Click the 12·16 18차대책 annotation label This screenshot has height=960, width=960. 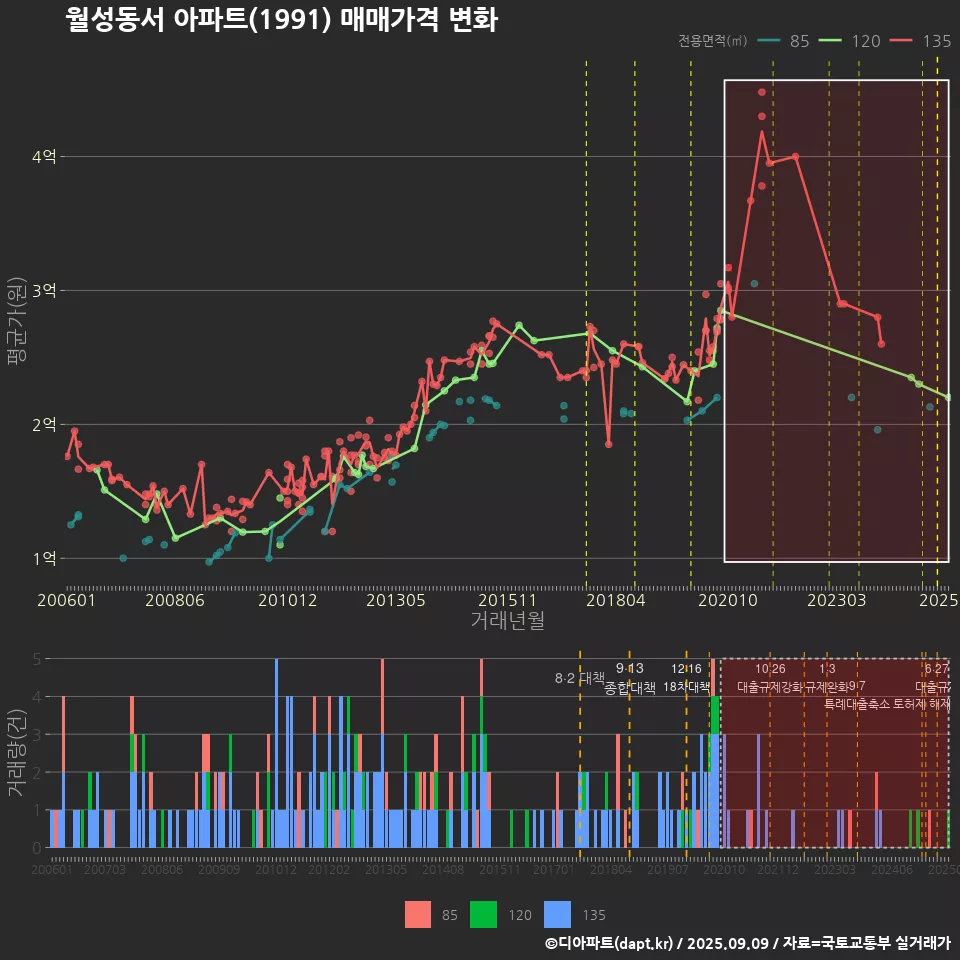coord(686,679)
